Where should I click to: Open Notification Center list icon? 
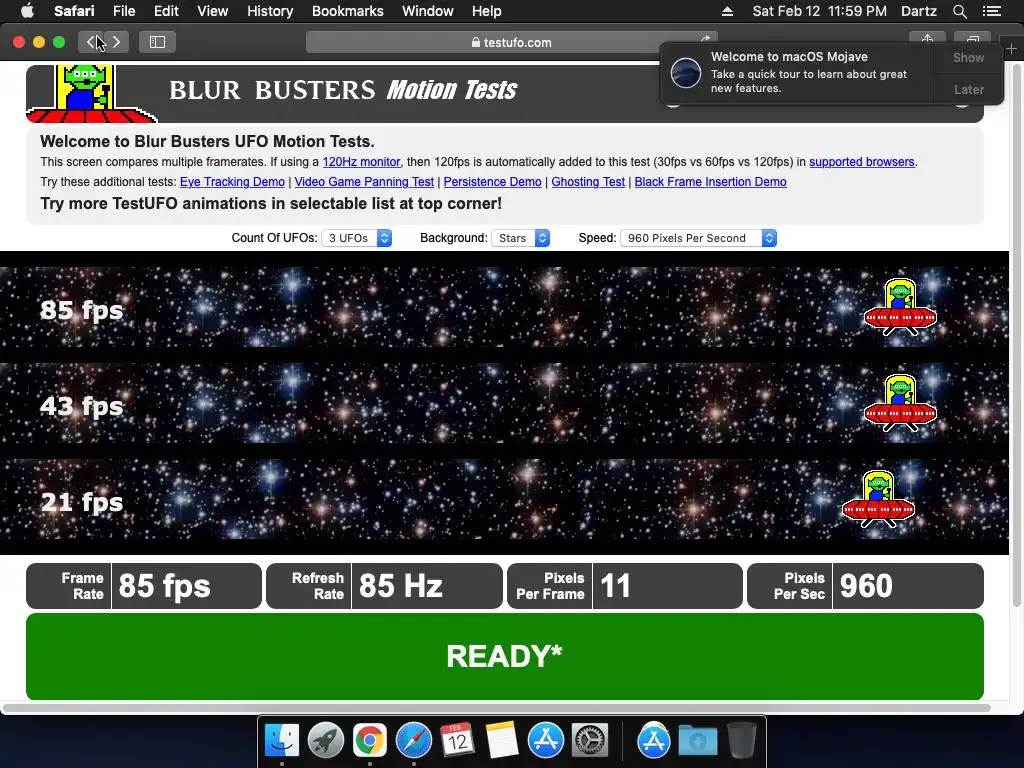[992, 11]
